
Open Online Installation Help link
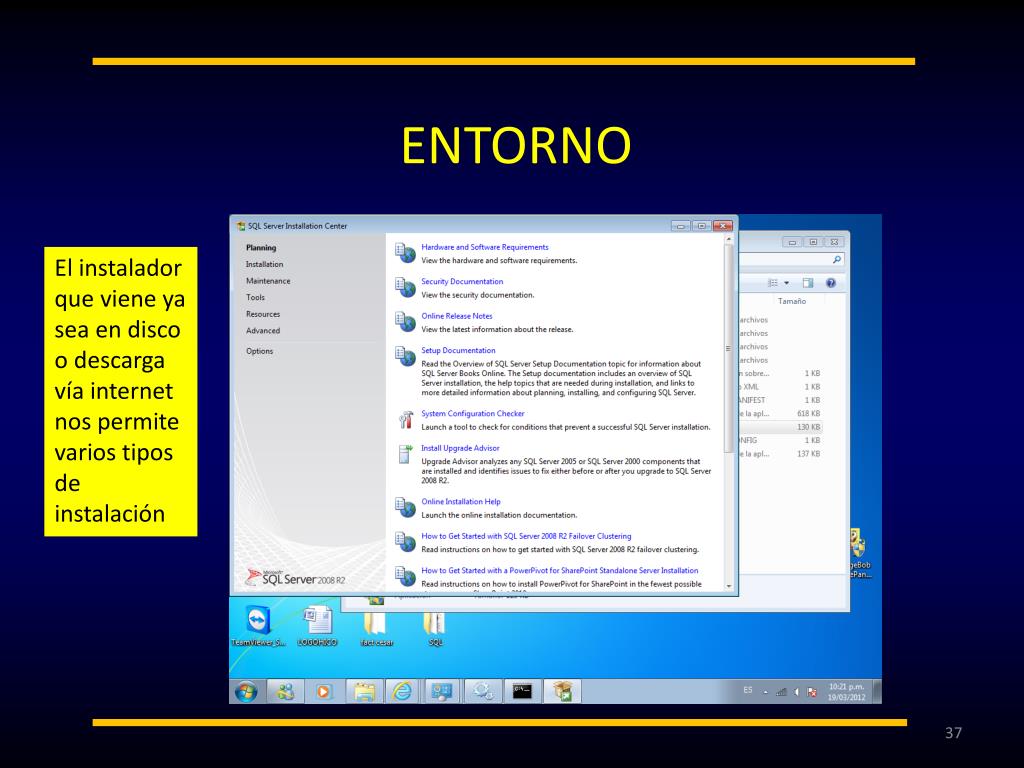[x=461, y=502]
